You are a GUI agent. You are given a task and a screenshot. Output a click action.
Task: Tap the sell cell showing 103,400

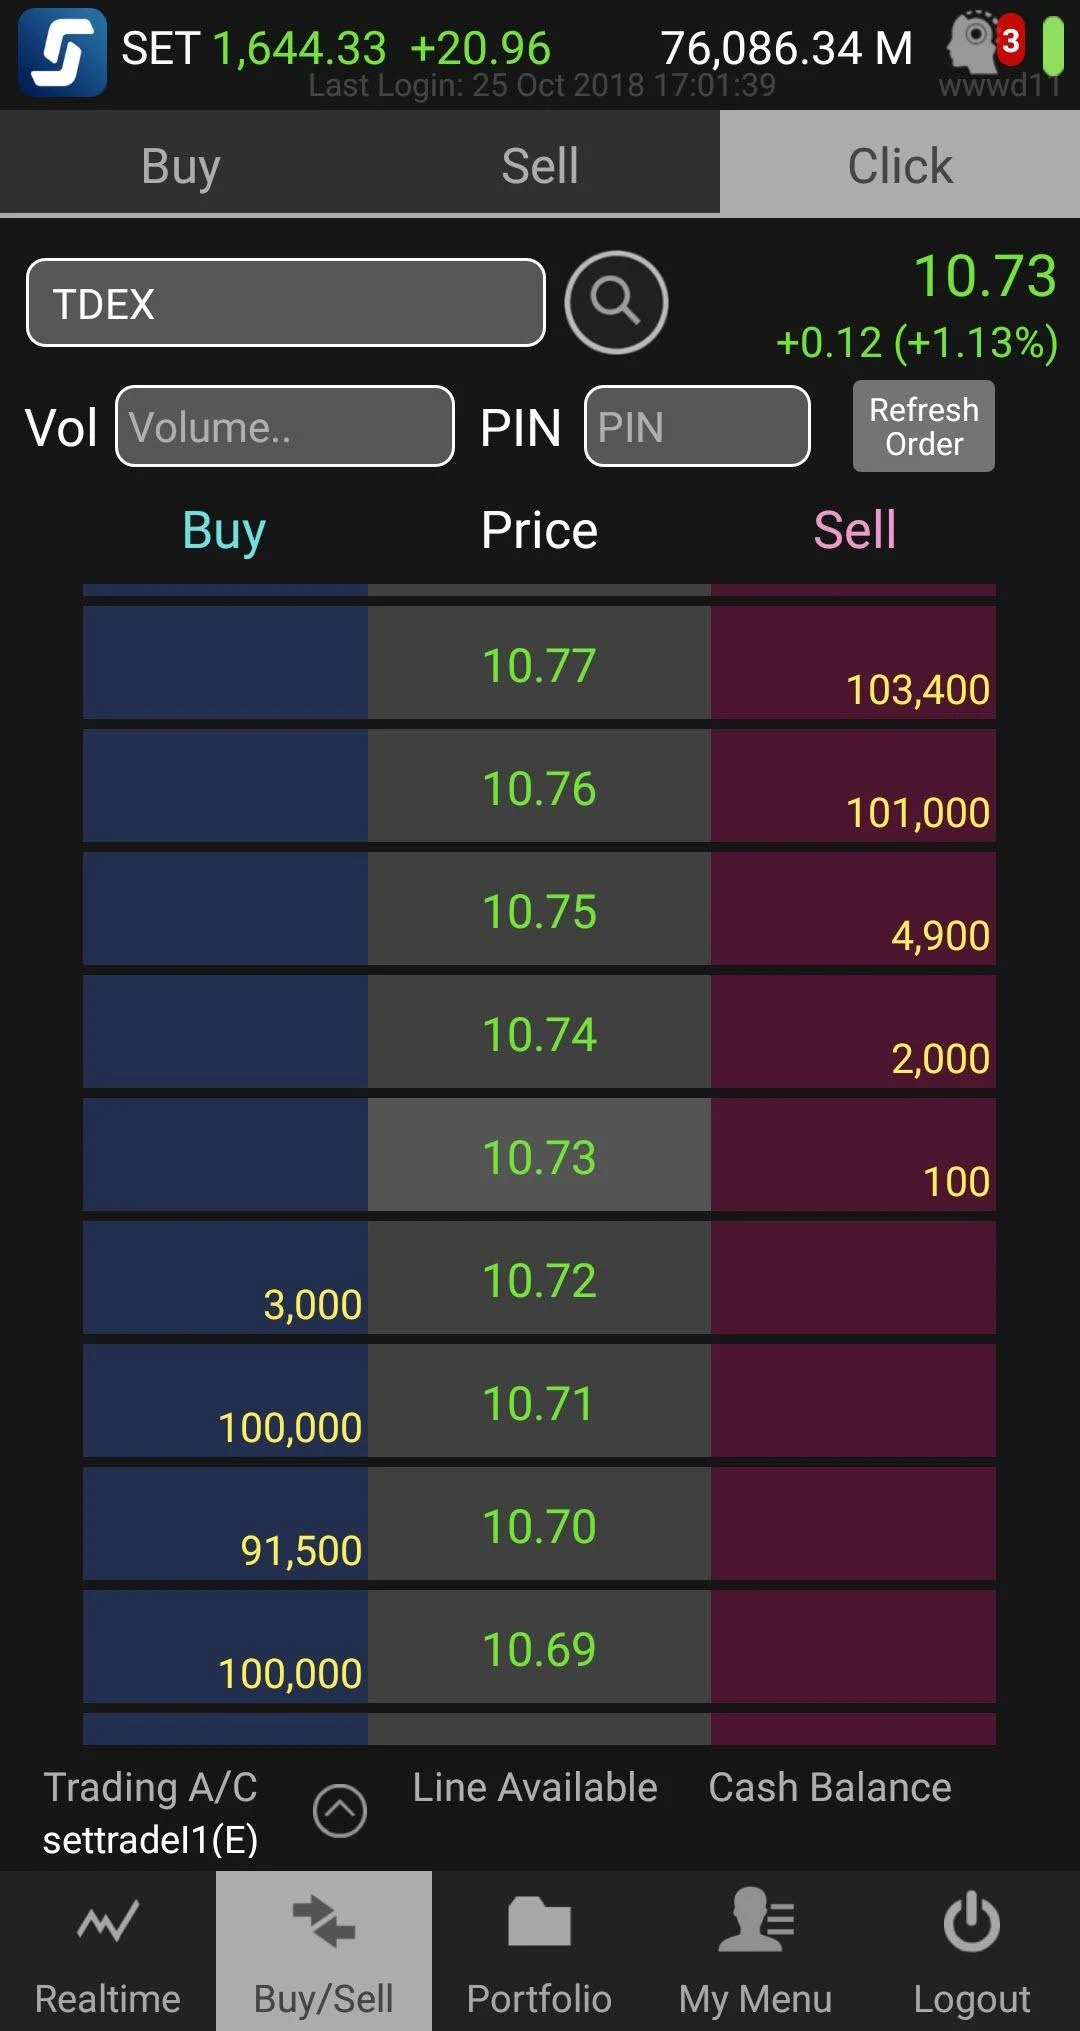[853, 663]
